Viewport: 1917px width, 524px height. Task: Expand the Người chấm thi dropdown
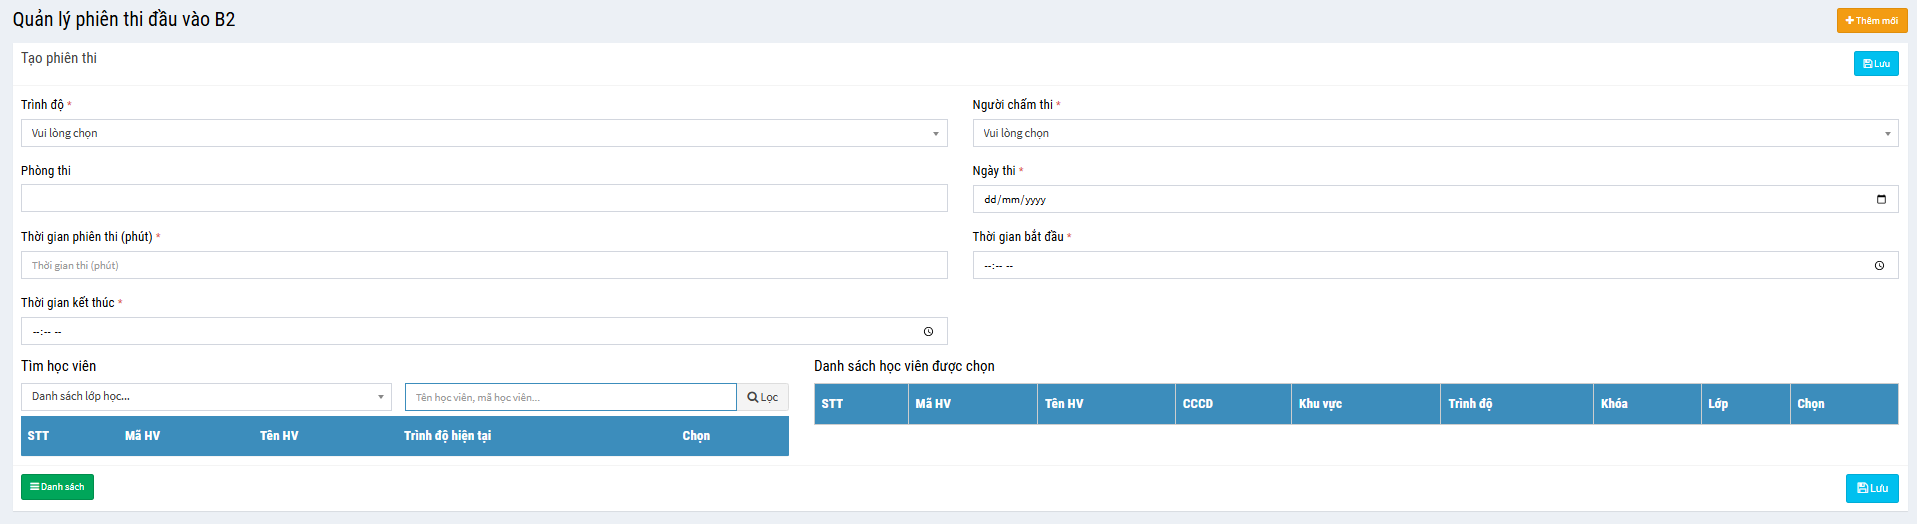tap(1435, 133)
